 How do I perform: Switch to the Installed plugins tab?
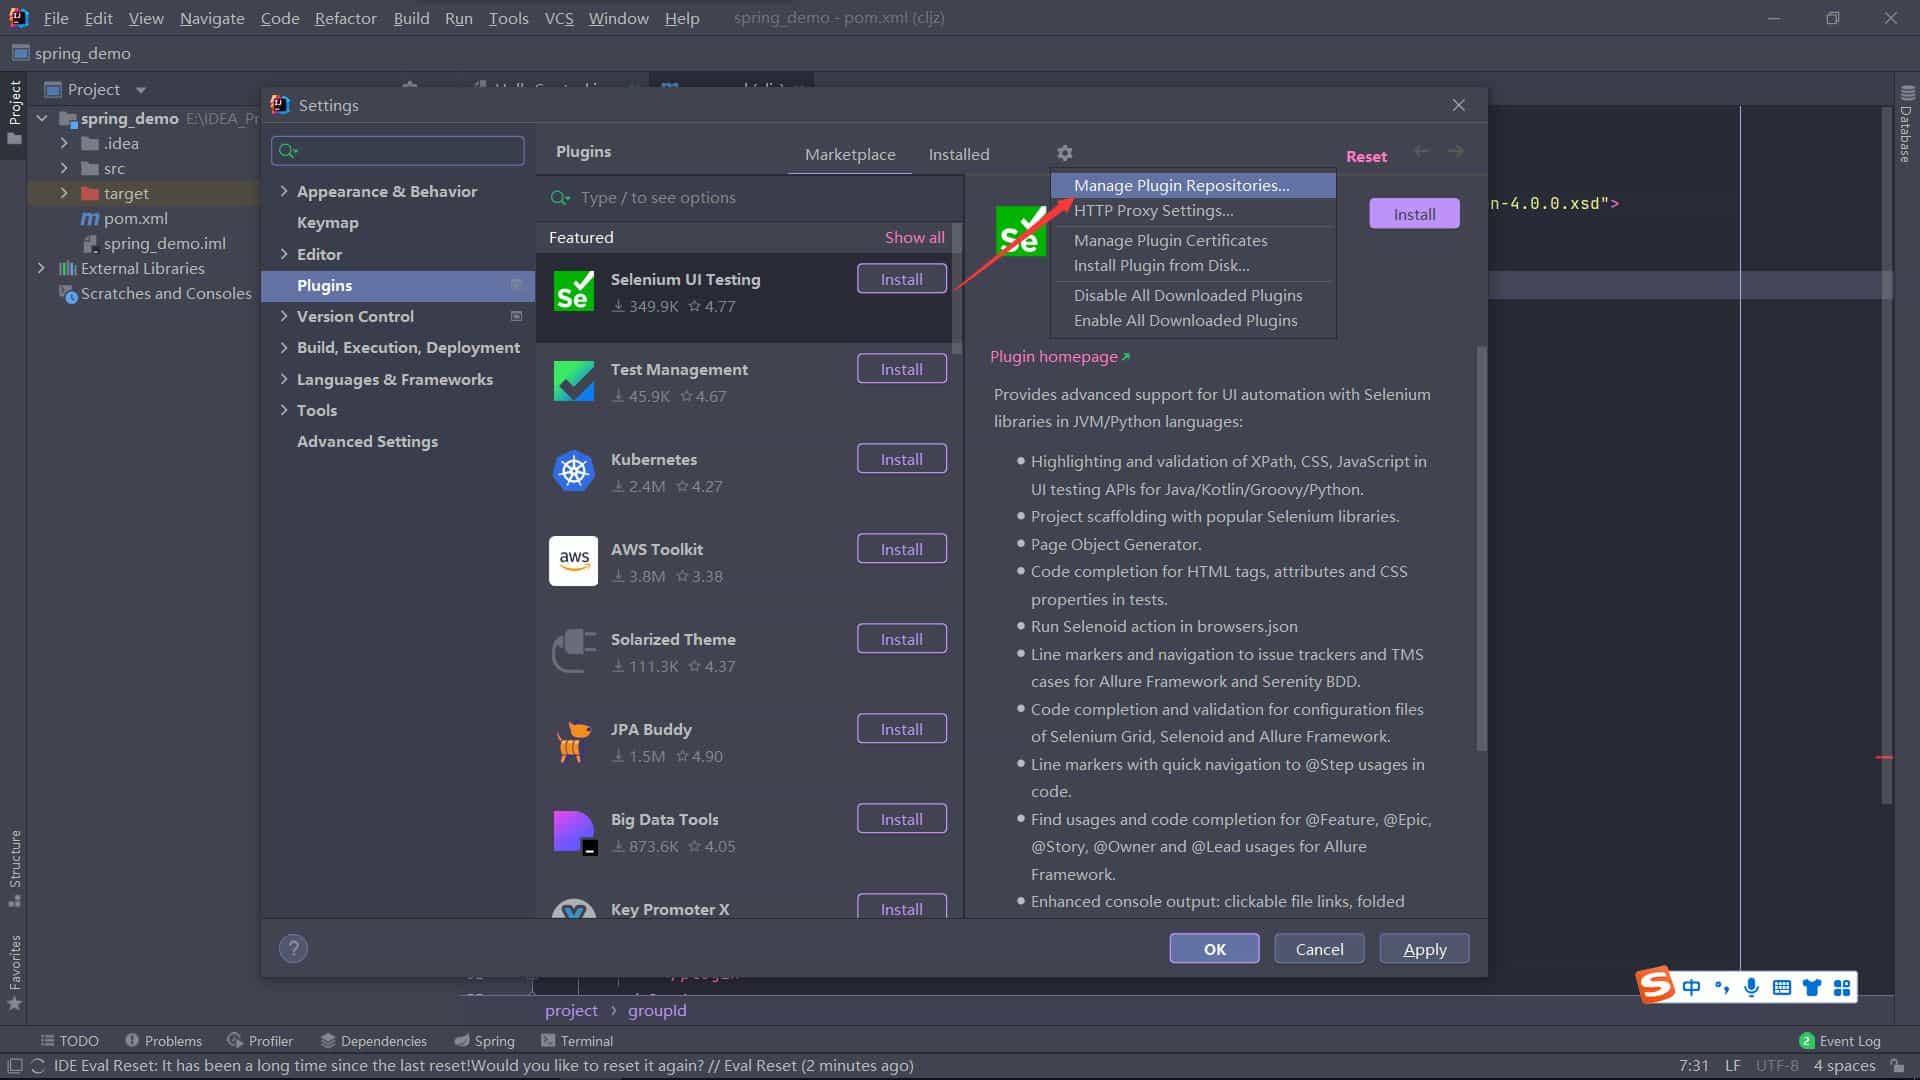point(958,154)
